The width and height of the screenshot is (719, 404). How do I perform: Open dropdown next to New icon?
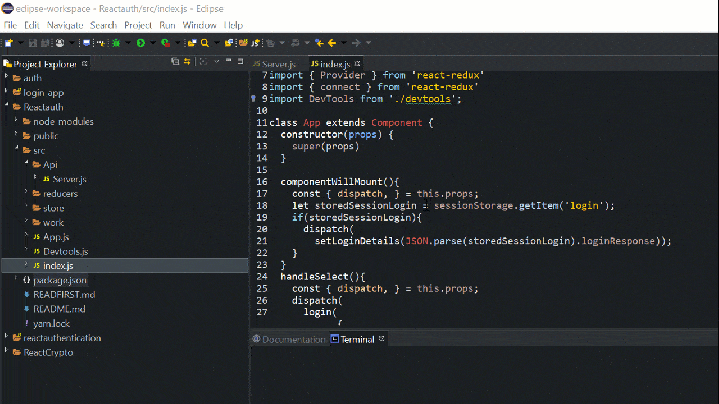(21, 43)
